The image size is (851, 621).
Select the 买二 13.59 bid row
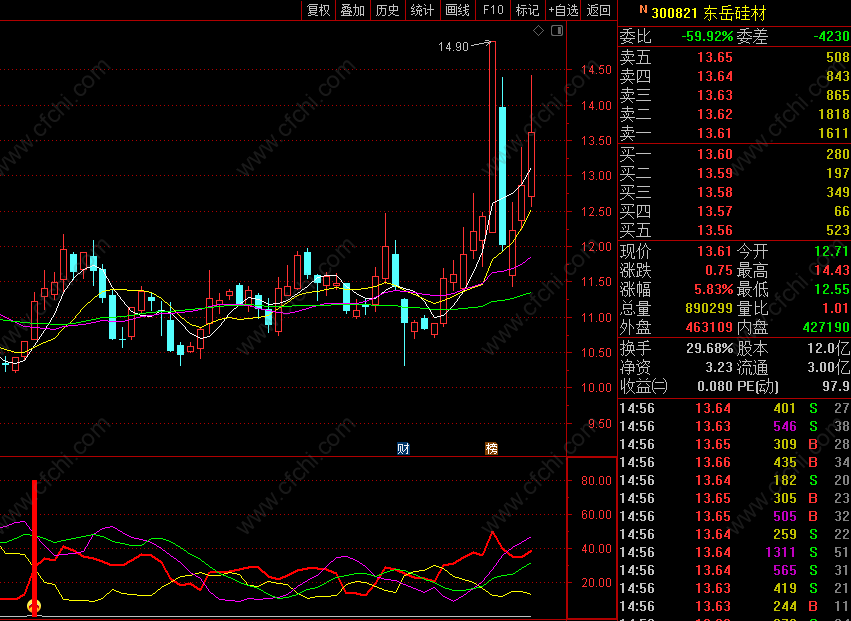tap(735, 173)
